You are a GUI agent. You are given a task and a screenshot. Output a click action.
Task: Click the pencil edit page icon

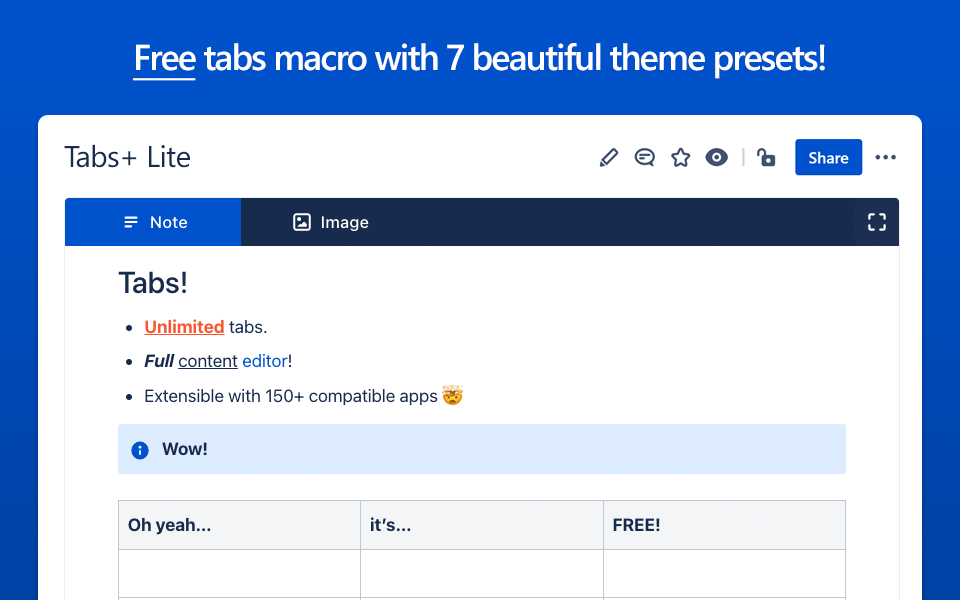point(609,158)
